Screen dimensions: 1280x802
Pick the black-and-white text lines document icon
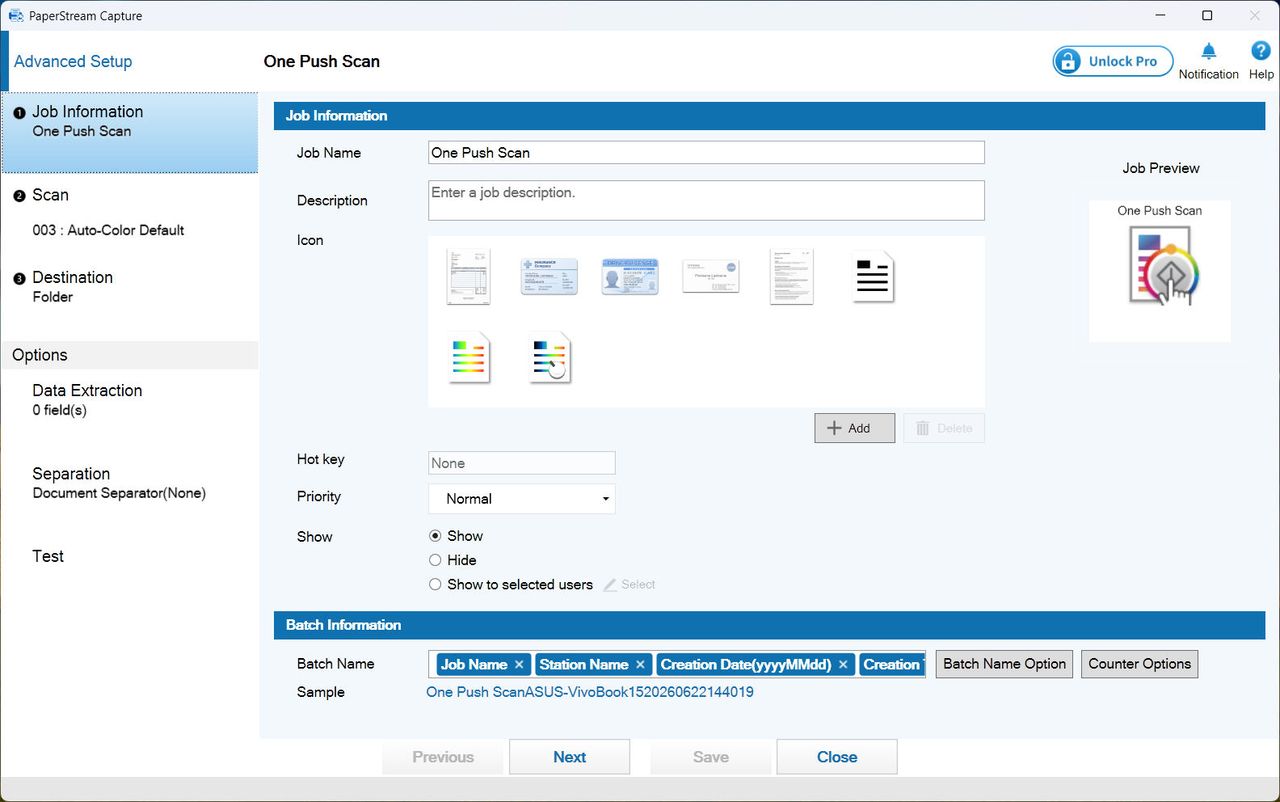(873, 277)
